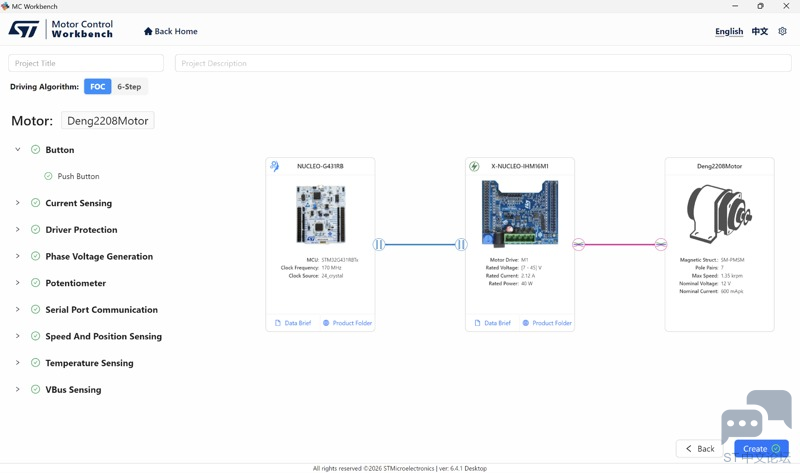Expand the VBus Sensing section
This screenshot has height=473, width=800.
point(18,389)
